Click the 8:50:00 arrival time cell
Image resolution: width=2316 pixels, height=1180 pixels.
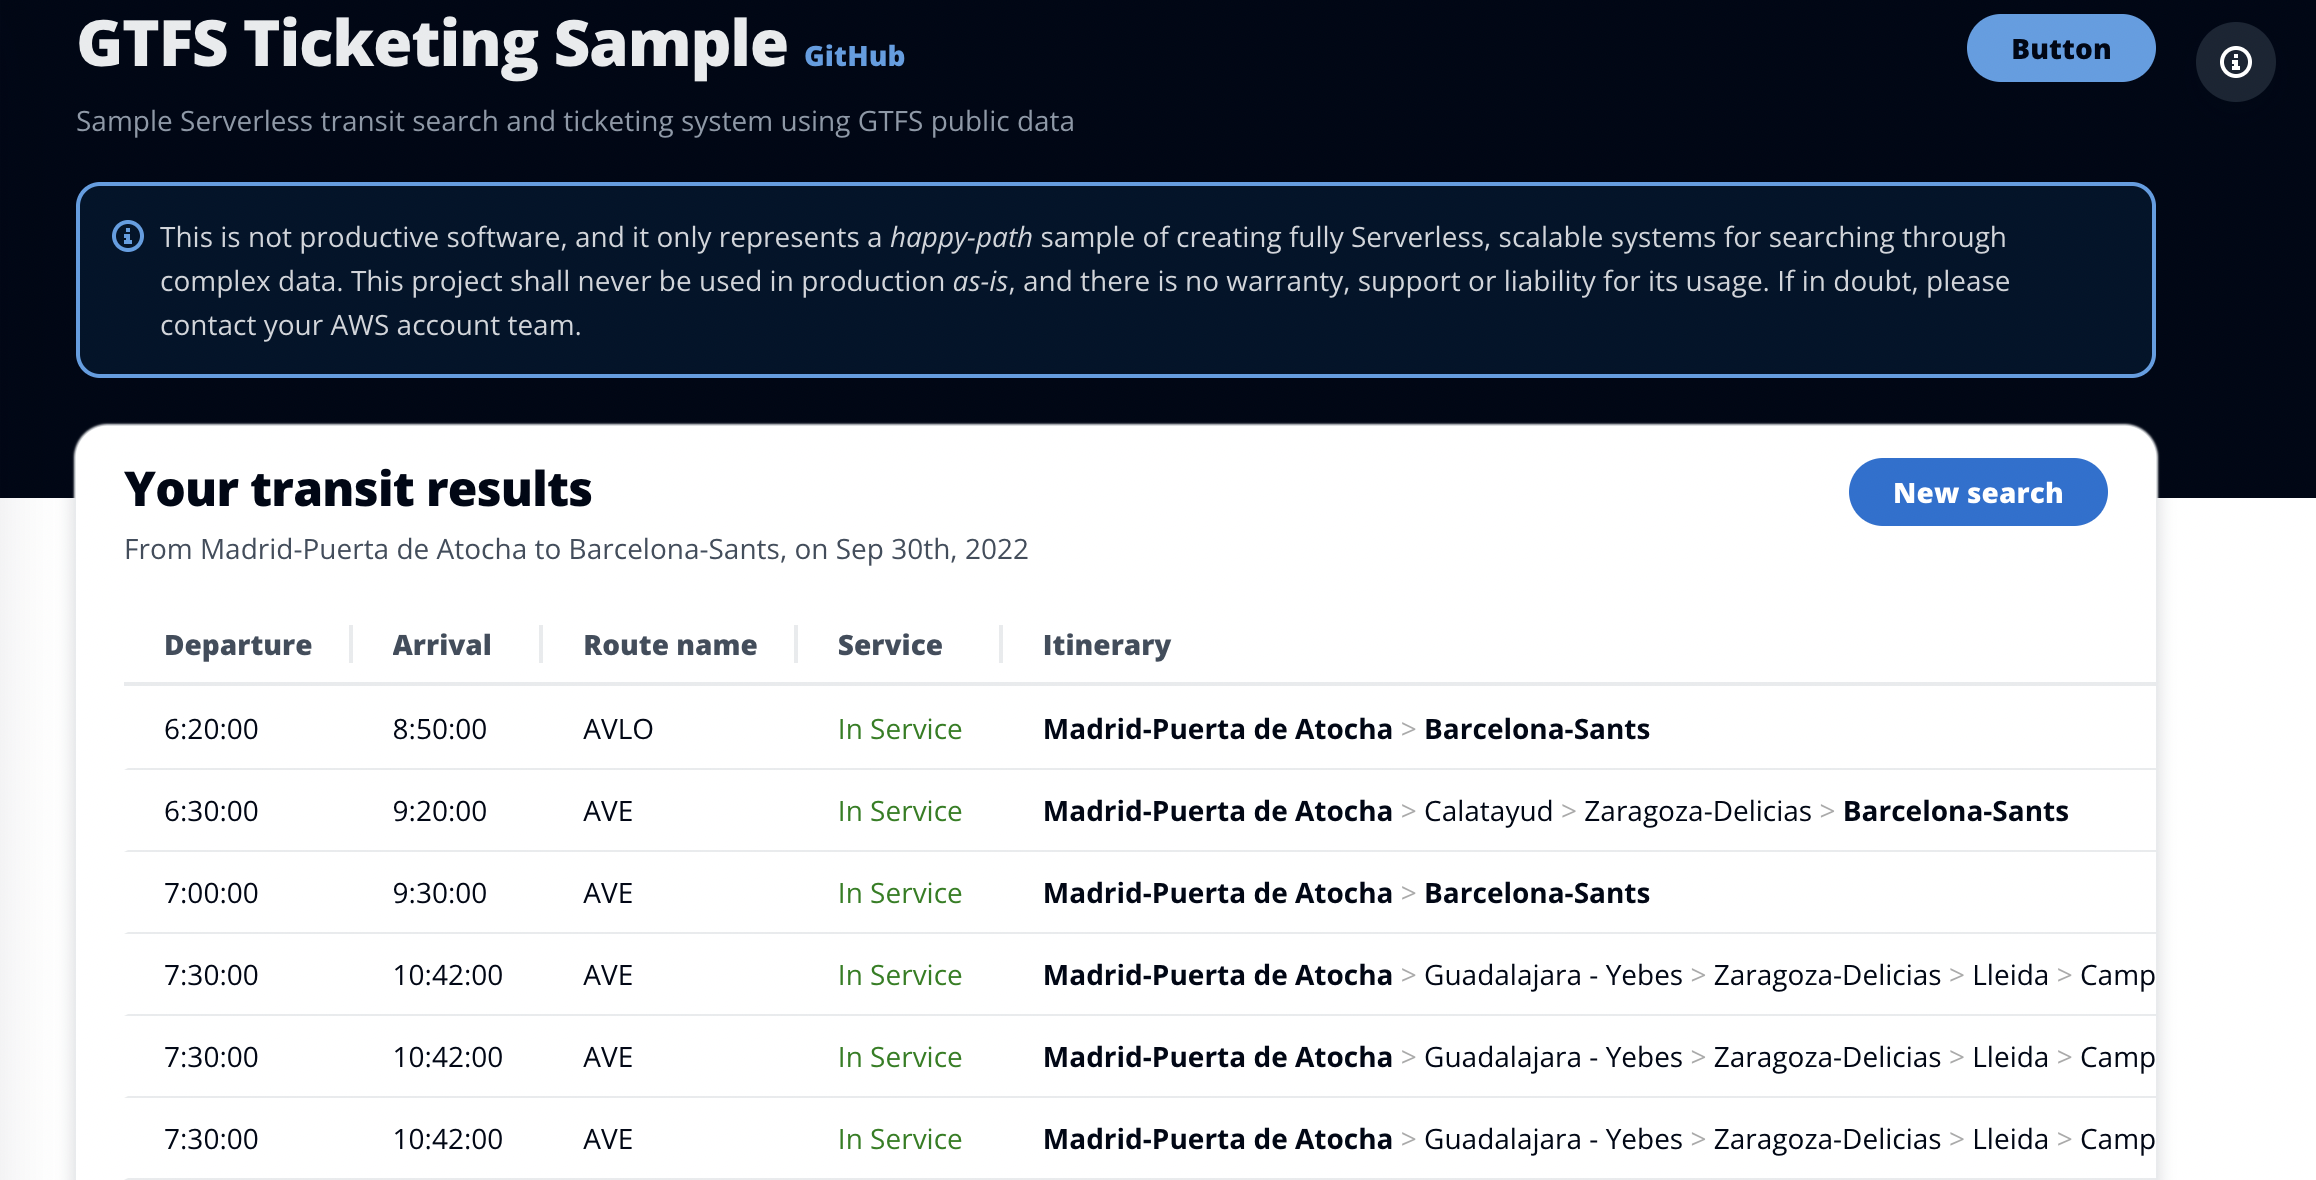tap(439, 729)
